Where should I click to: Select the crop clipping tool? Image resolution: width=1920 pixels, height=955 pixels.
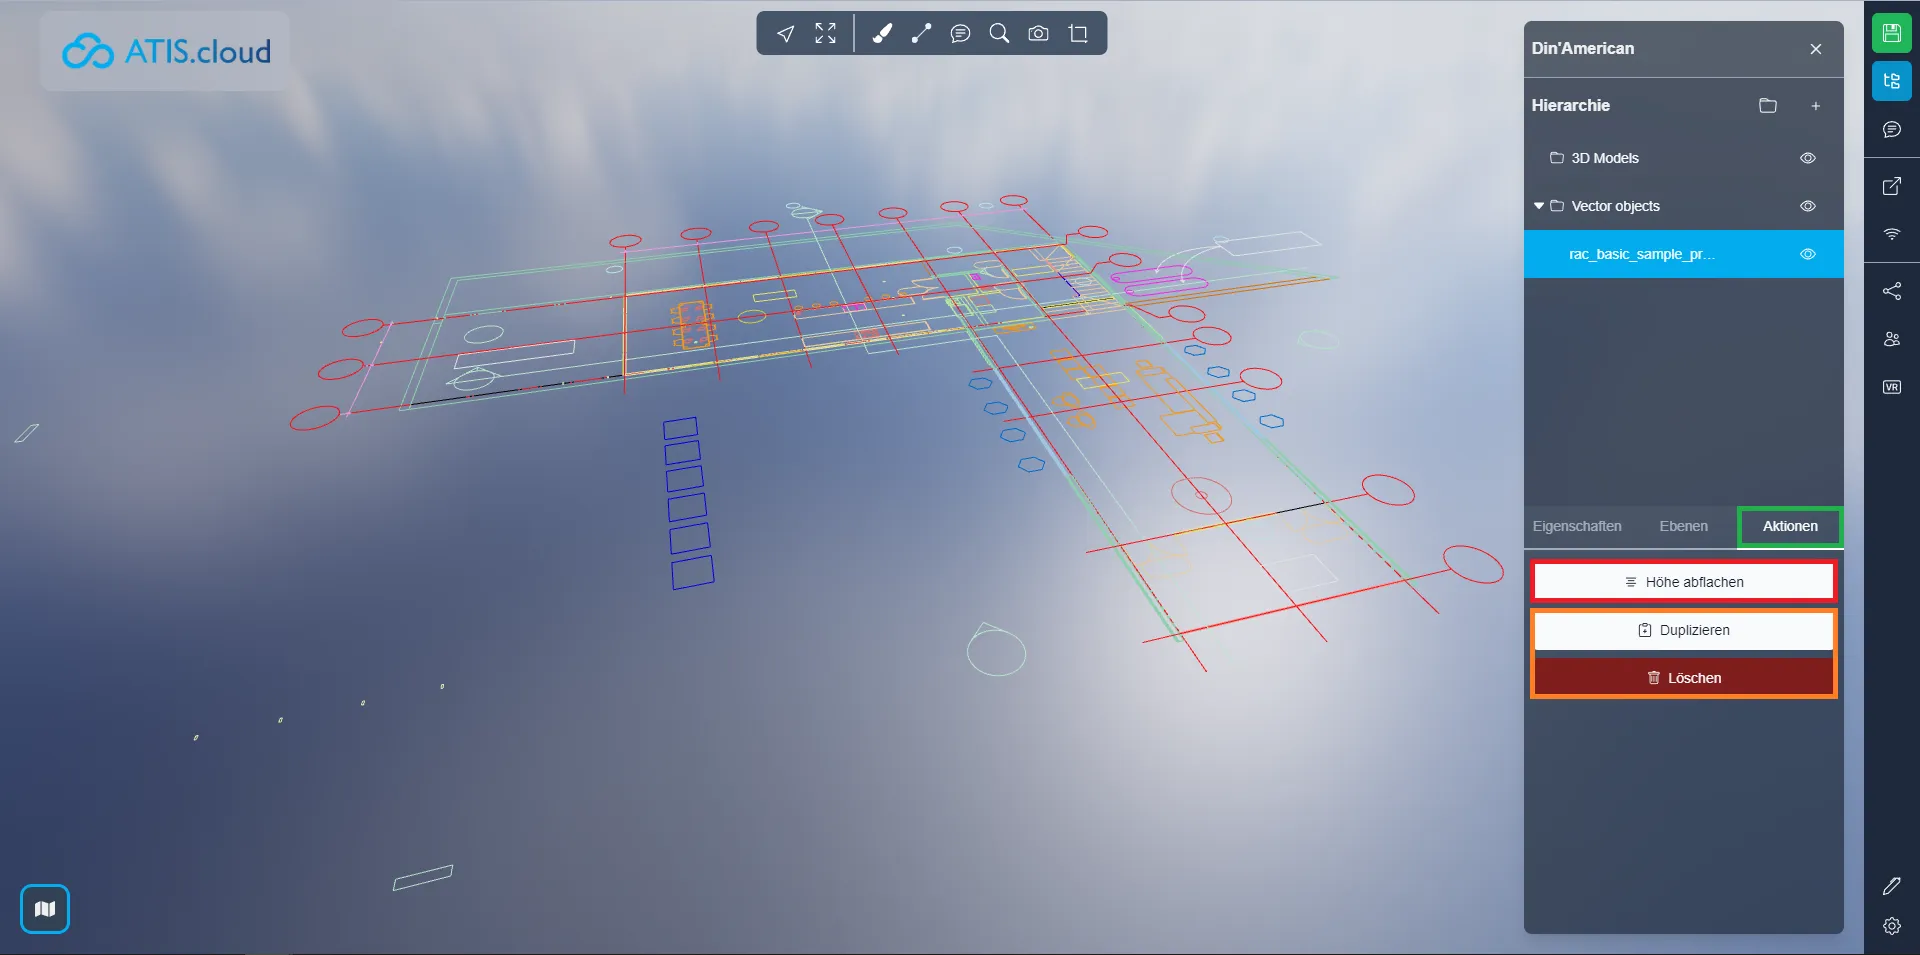[x=1078, y=34]
